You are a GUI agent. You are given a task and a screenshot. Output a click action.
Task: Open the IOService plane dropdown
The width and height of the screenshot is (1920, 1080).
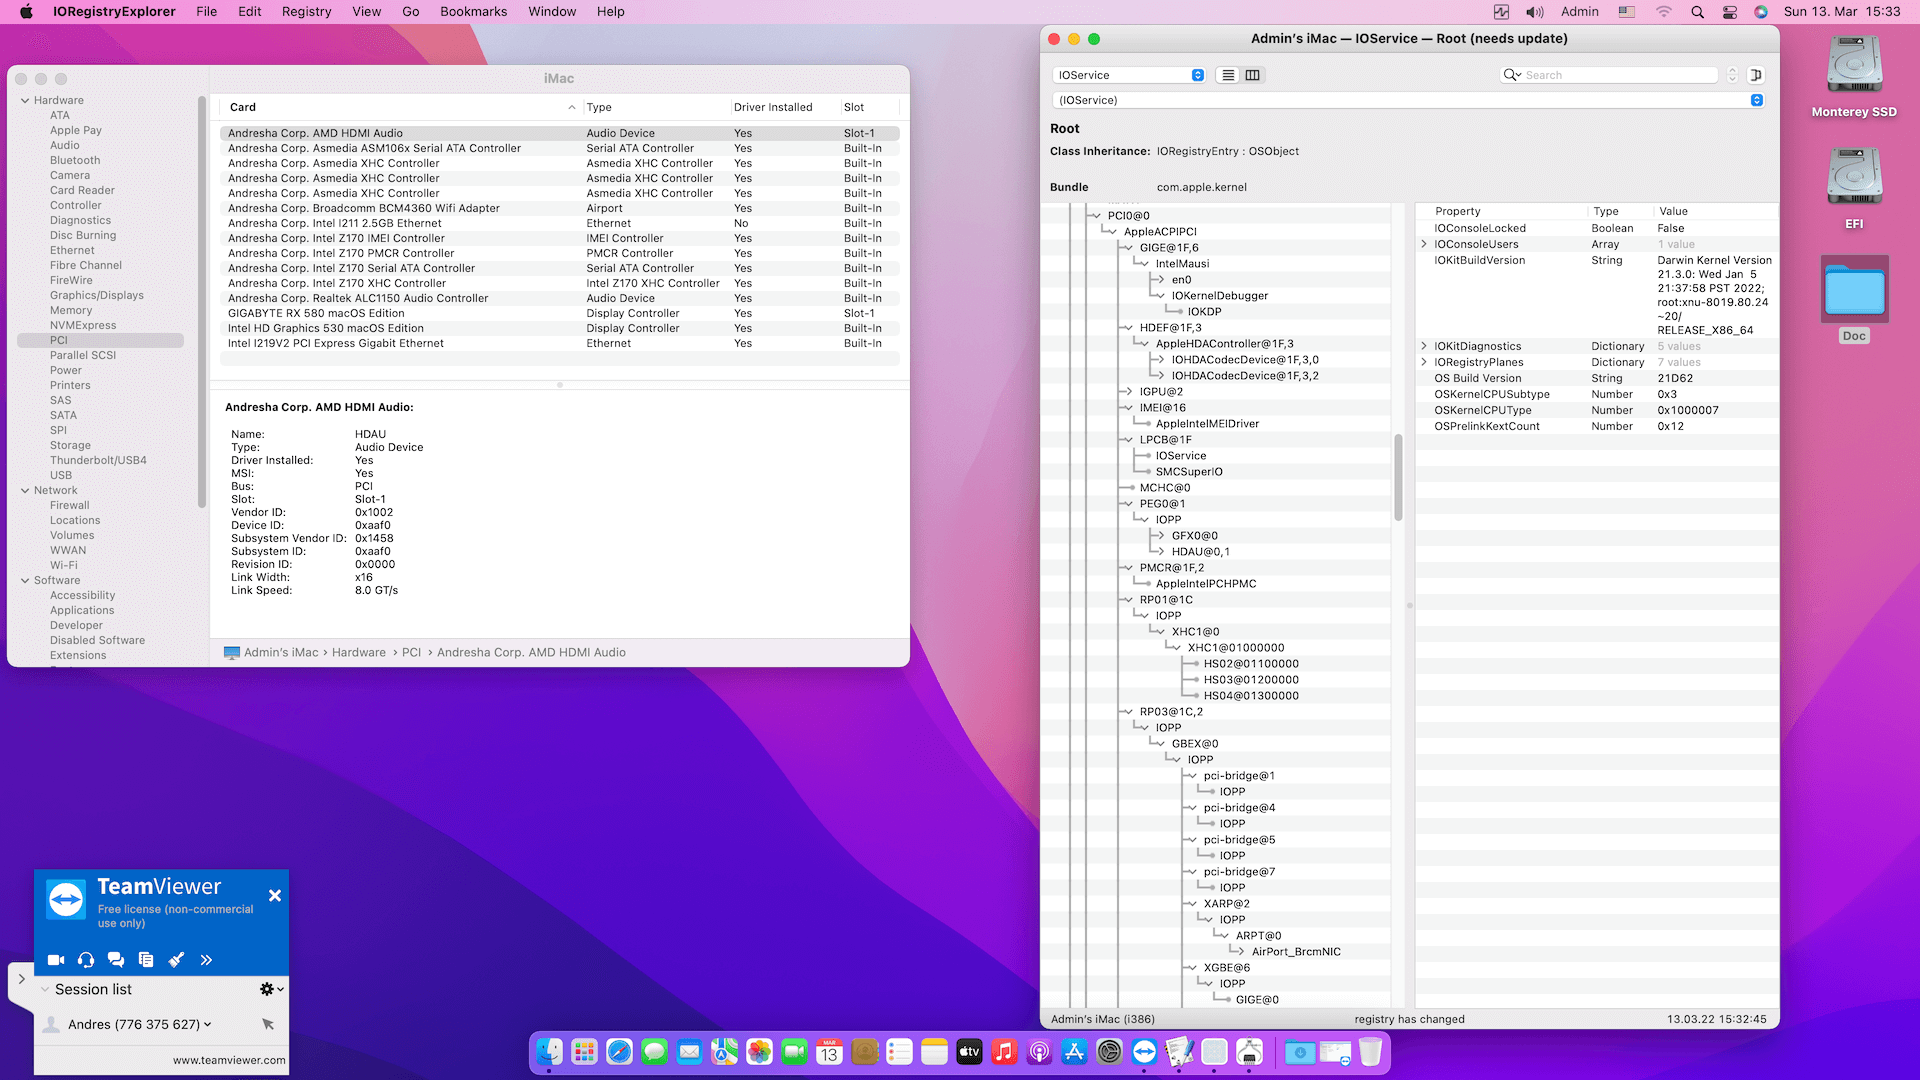[x=1129, y=75]
